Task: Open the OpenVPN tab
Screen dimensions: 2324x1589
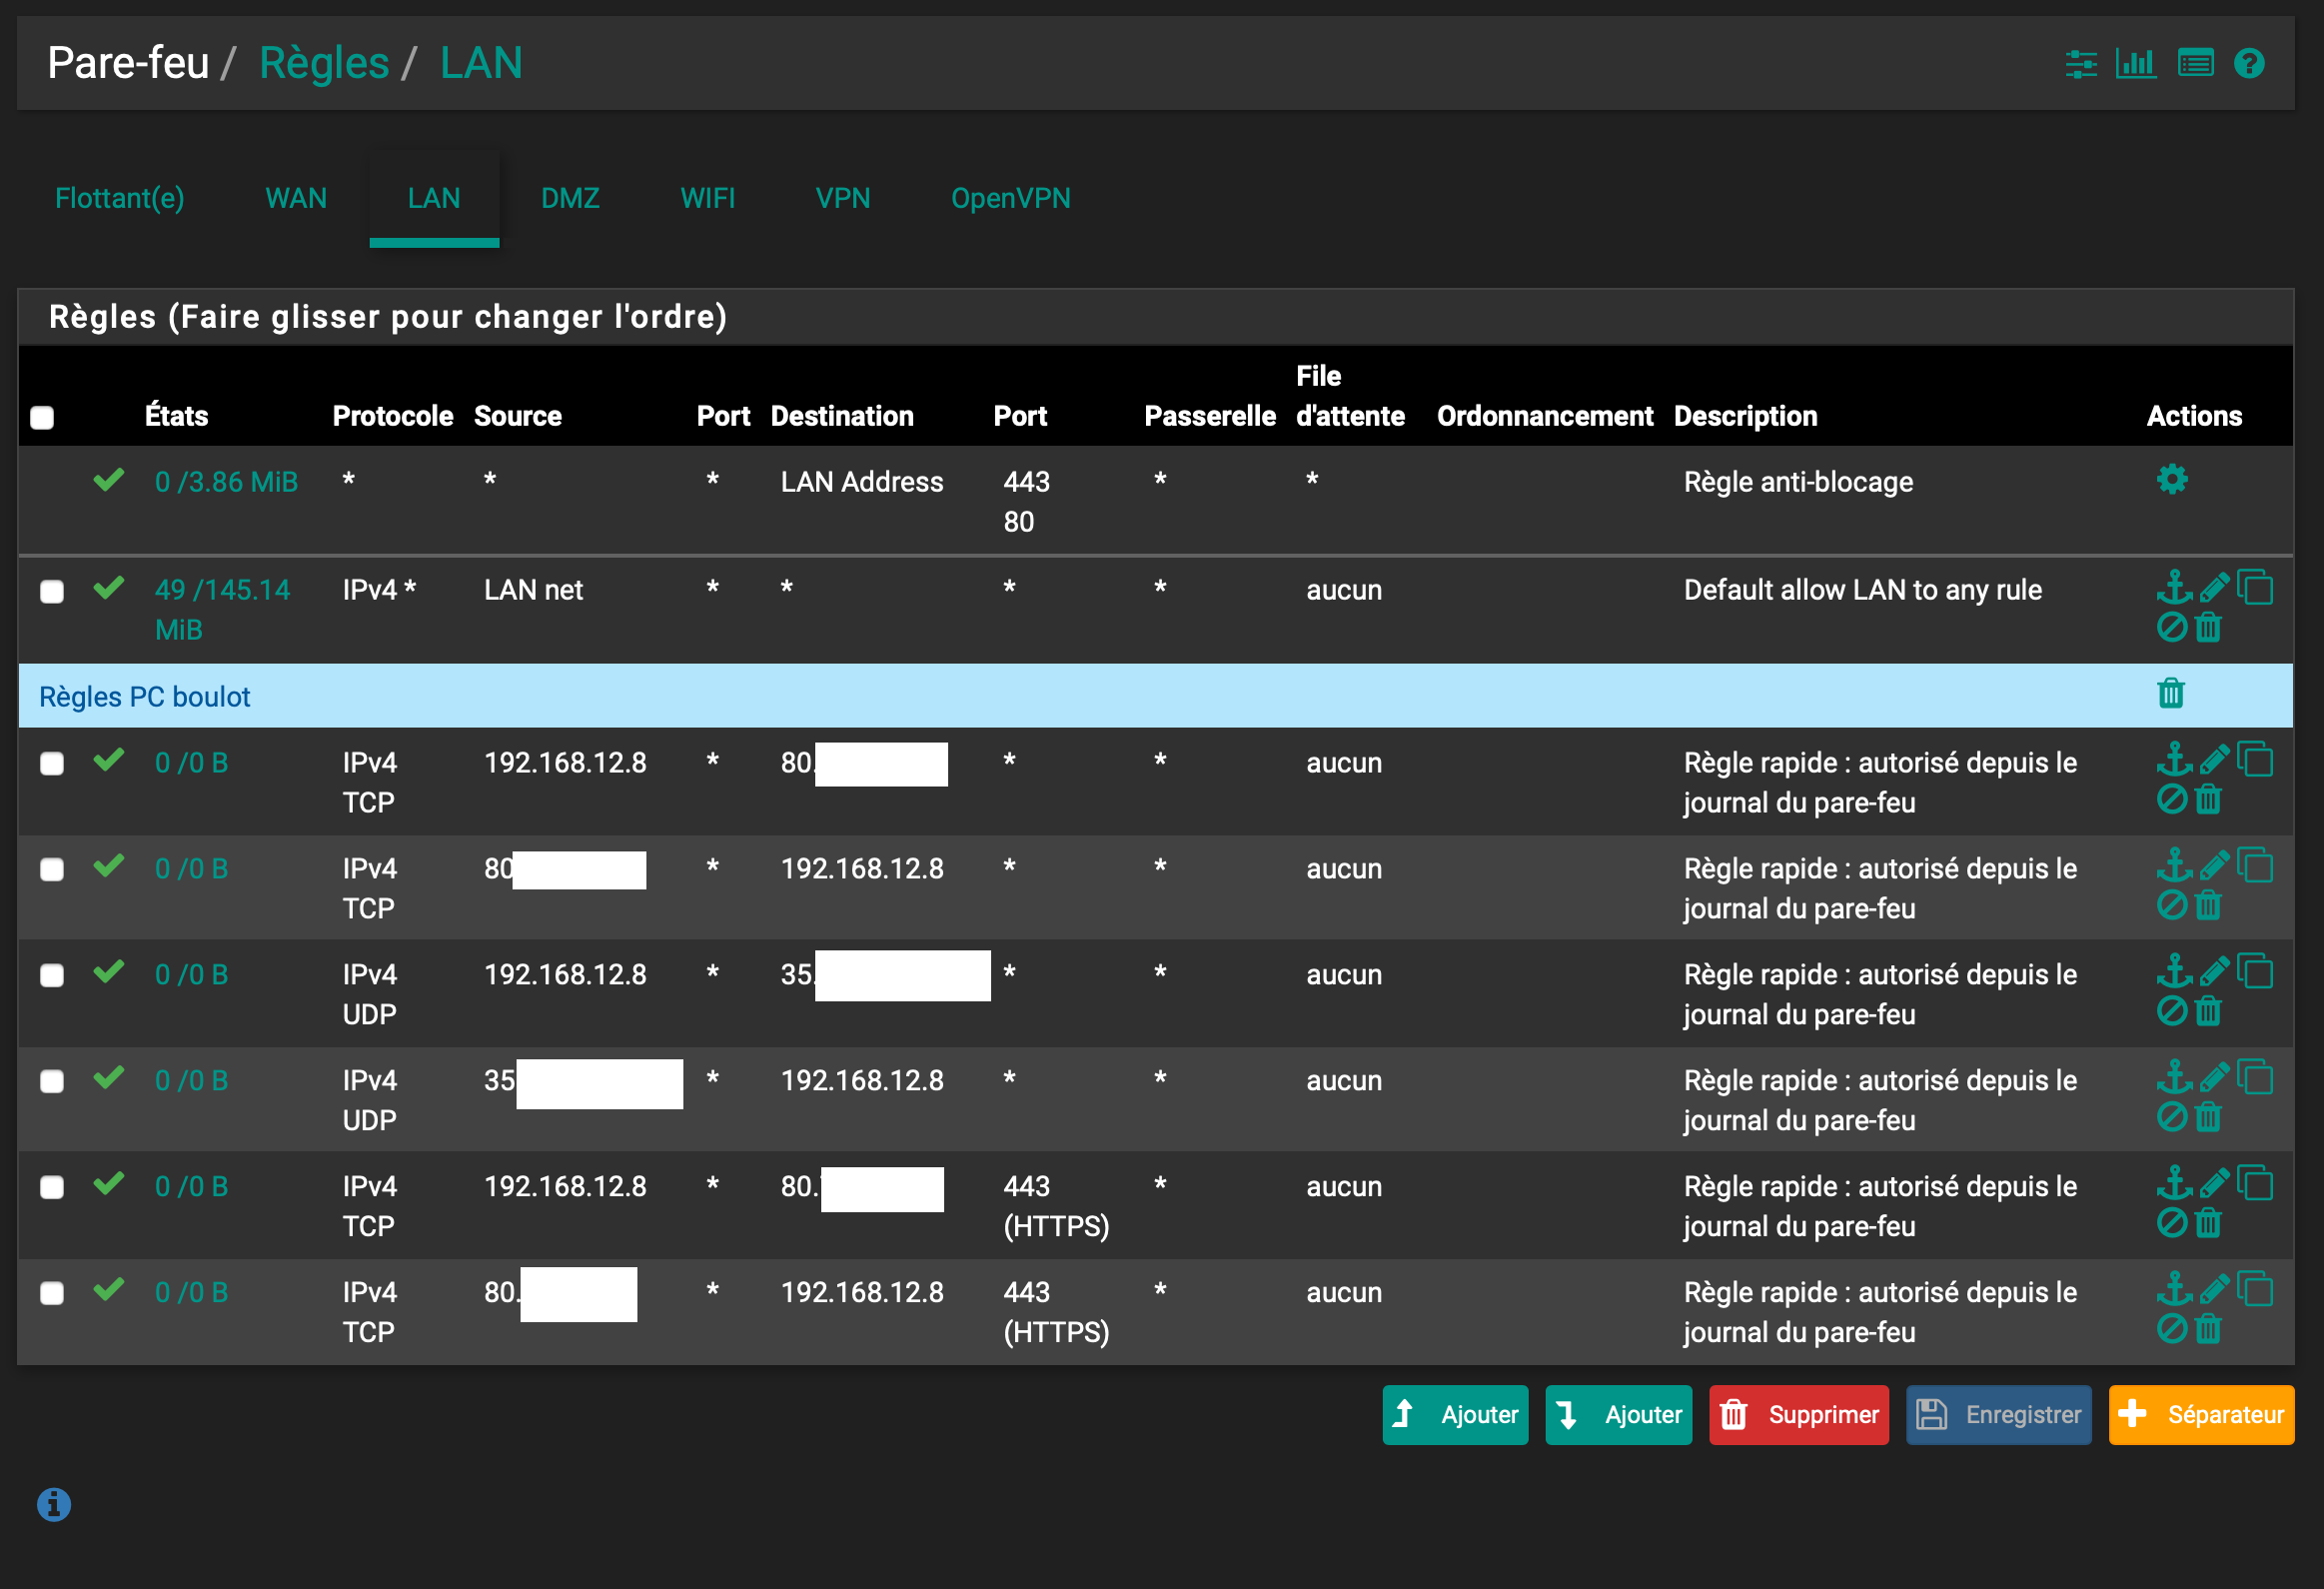Action: [x=1010, y=198]
